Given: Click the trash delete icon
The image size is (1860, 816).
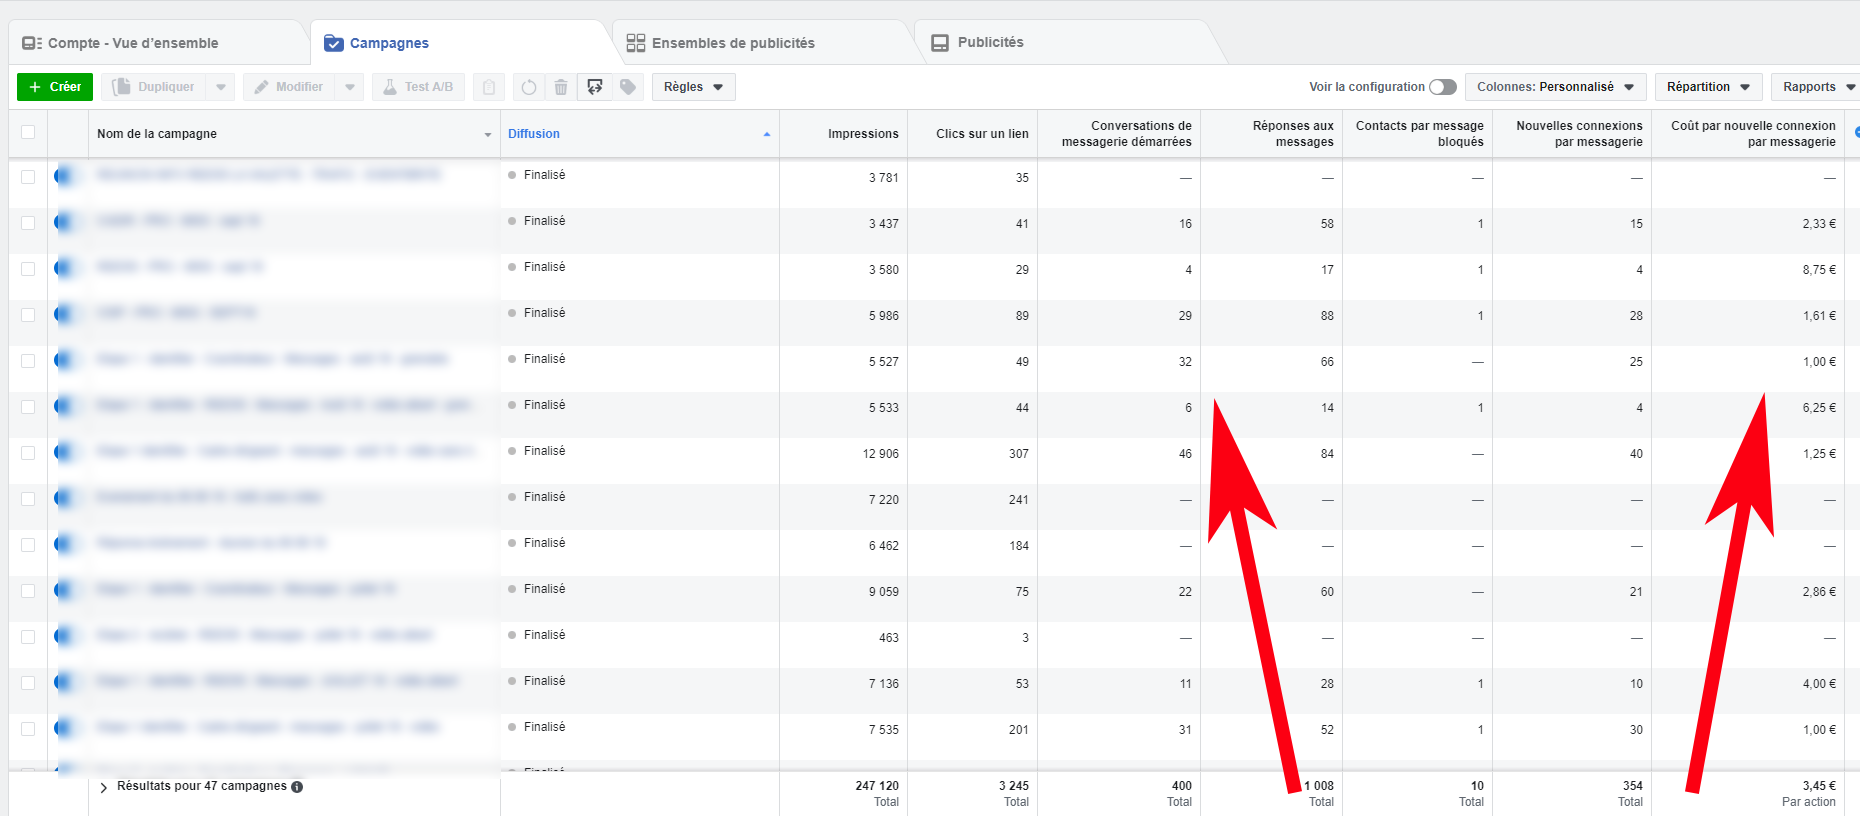Looking at the screenshot, I should [561, 87].
